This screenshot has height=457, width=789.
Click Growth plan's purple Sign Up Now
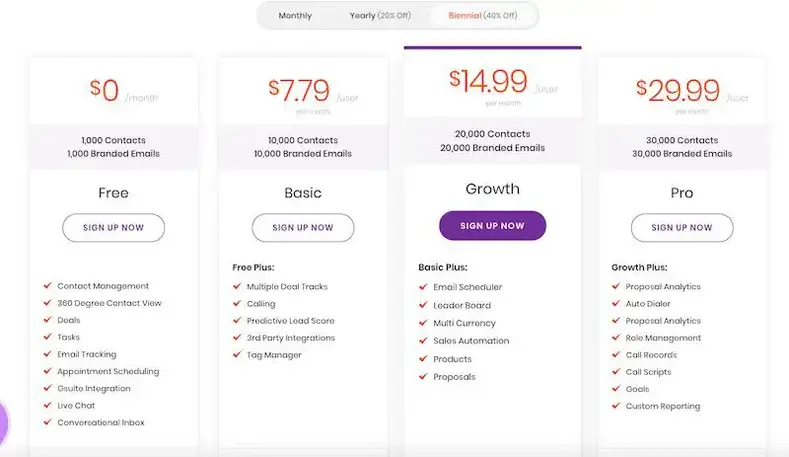click(x=492, y=225)
